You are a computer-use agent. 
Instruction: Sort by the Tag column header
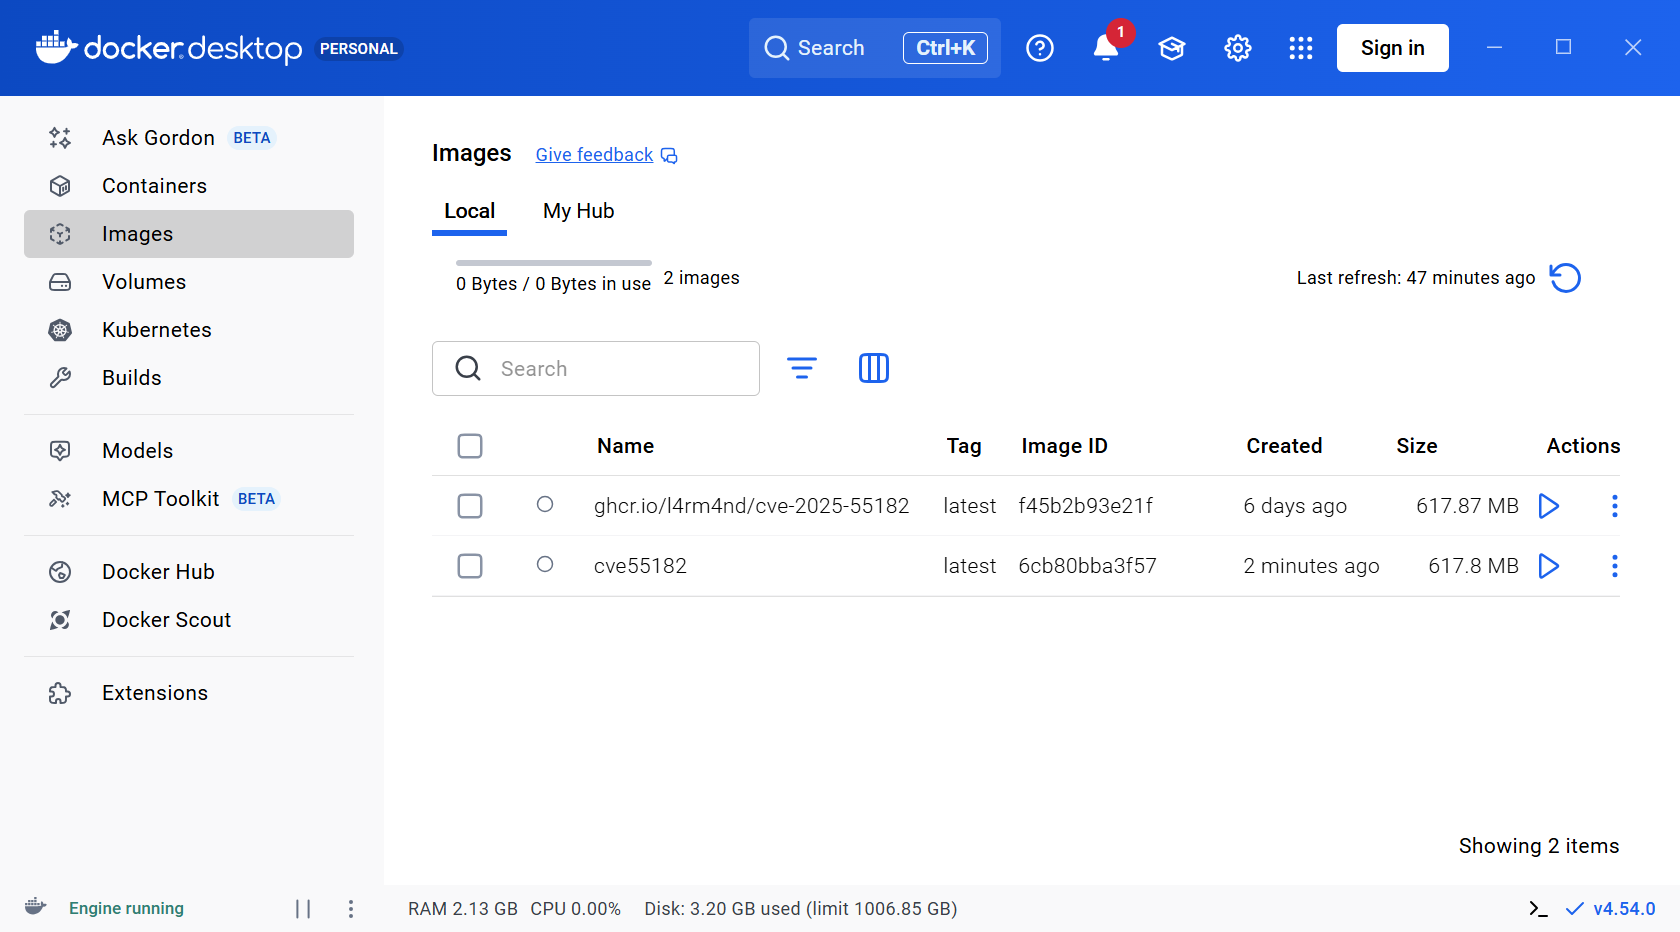tap(964, 446)
